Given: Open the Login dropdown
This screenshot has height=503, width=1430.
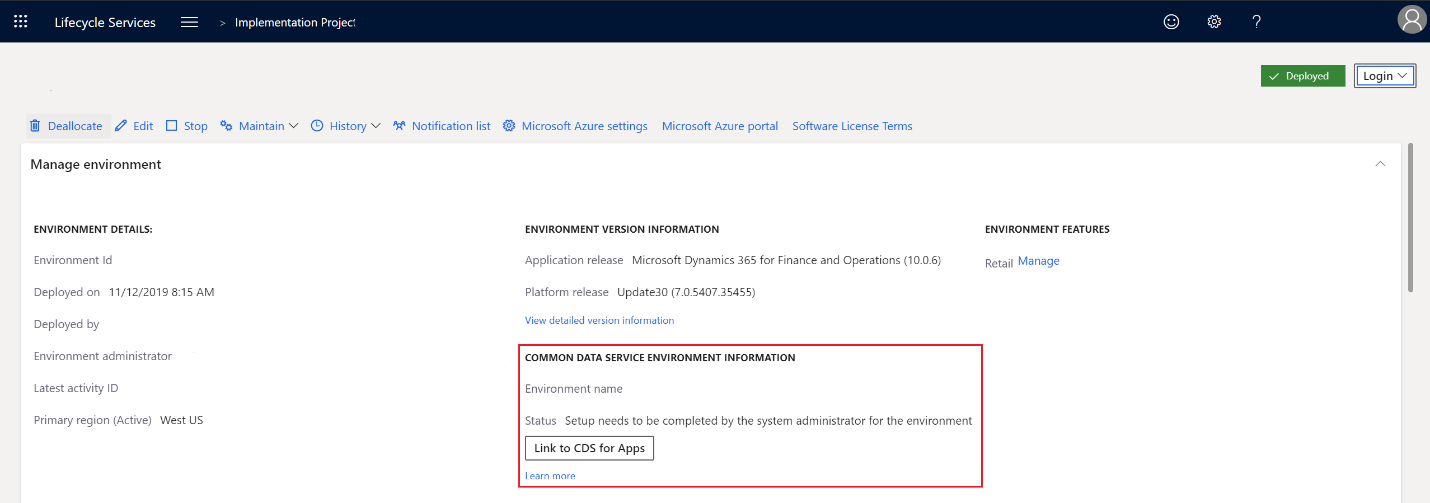Looking at the screenshot, I should coord(1385,76).
